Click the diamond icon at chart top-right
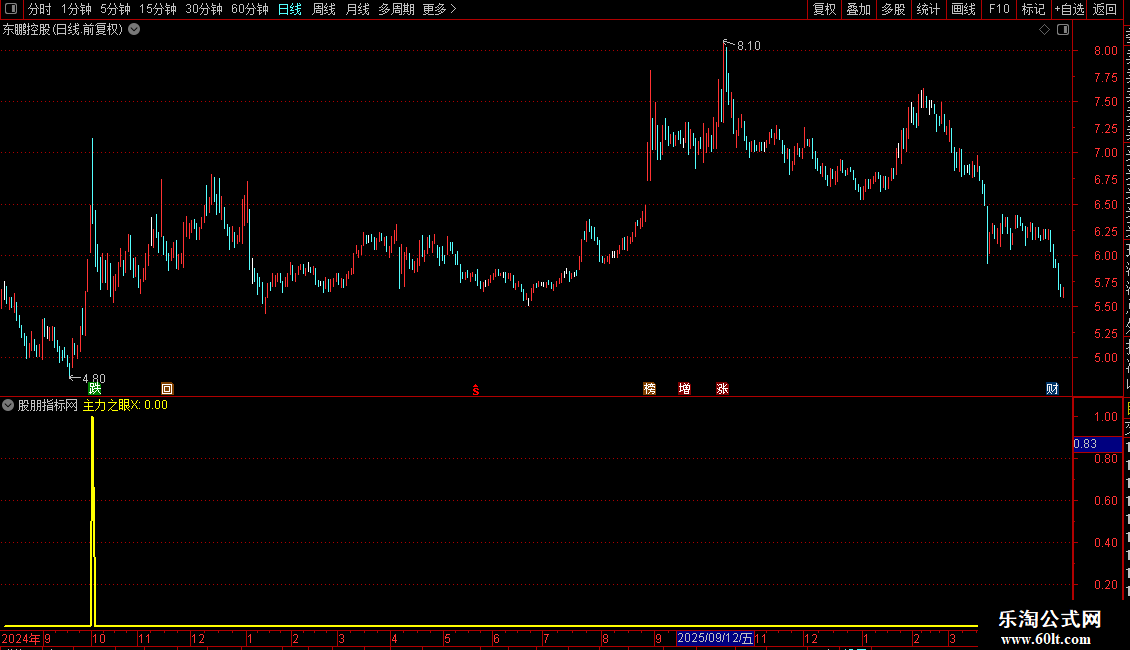Screen dimensions: 1130x650 (x=1044, y=30)
